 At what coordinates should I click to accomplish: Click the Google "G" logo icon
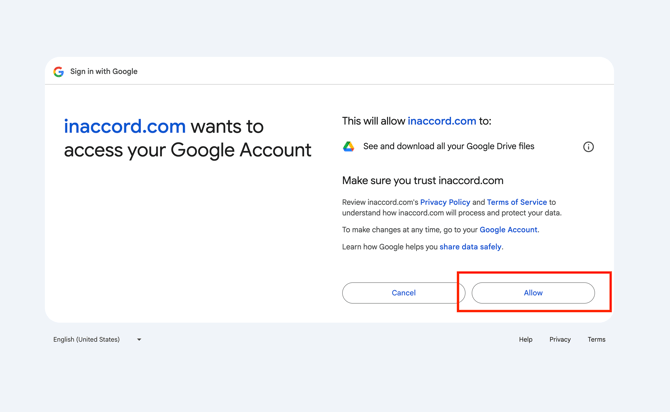point(59,72)
